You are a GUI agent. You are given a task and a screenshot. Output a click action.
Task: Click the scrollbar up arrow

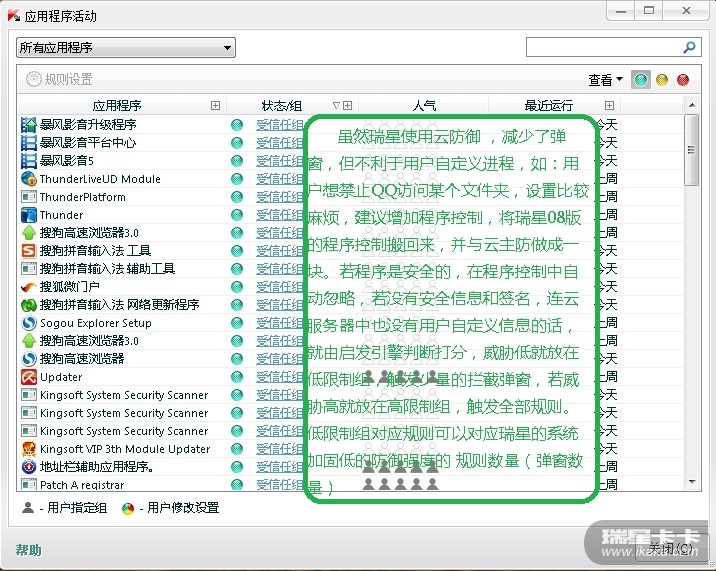(692, 106)
